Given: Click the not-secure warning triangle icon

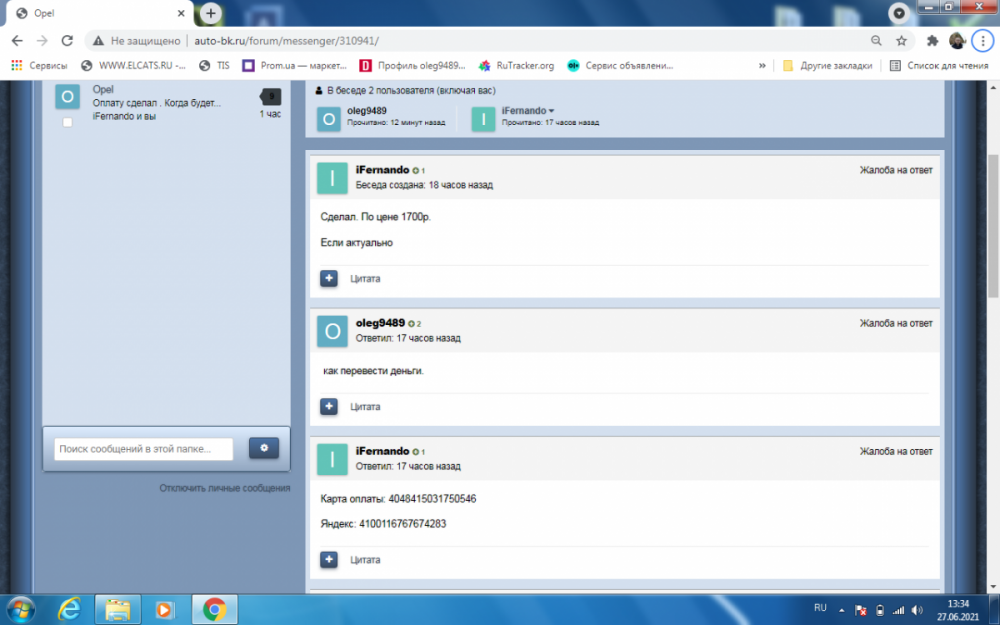Looking at the screenshot, I should pos(98,41).
